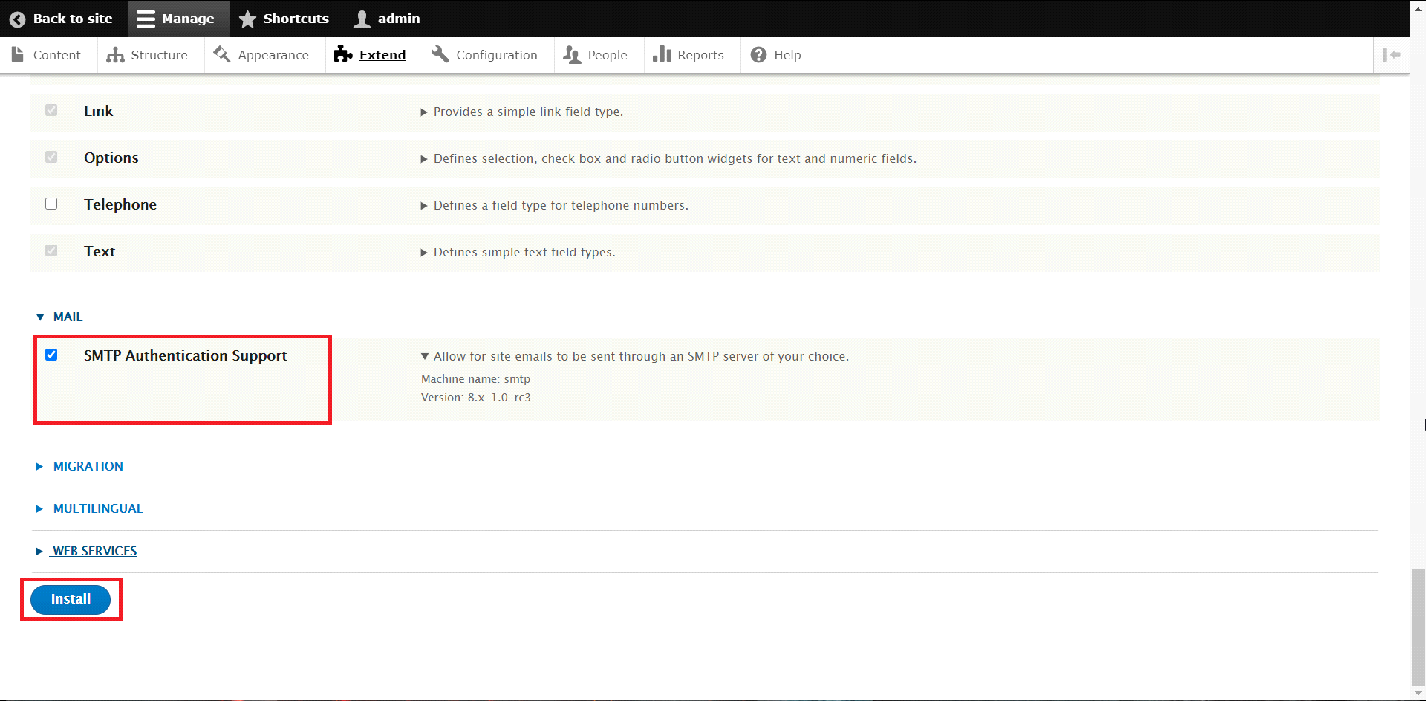1426x701 pixels.
Task: Click the Install button
Action: click(70, 599)
